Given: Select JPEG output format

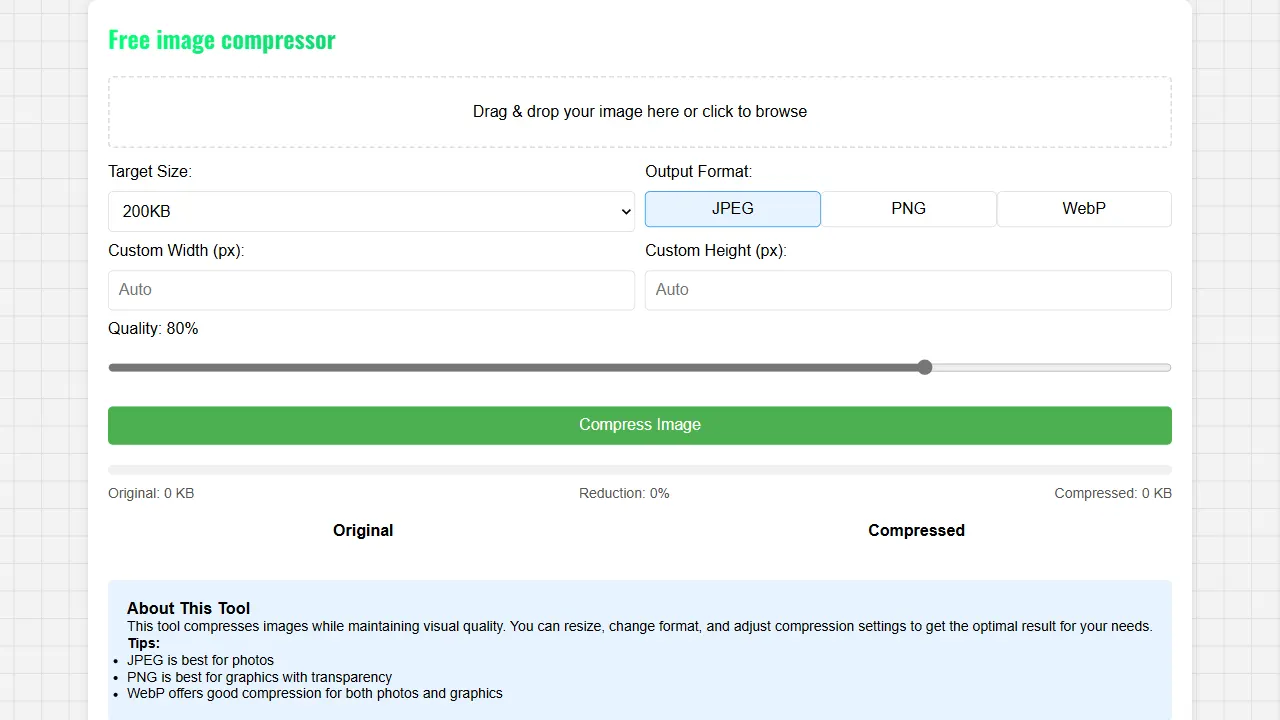Looking at the screenshot, I should point(733,209).
